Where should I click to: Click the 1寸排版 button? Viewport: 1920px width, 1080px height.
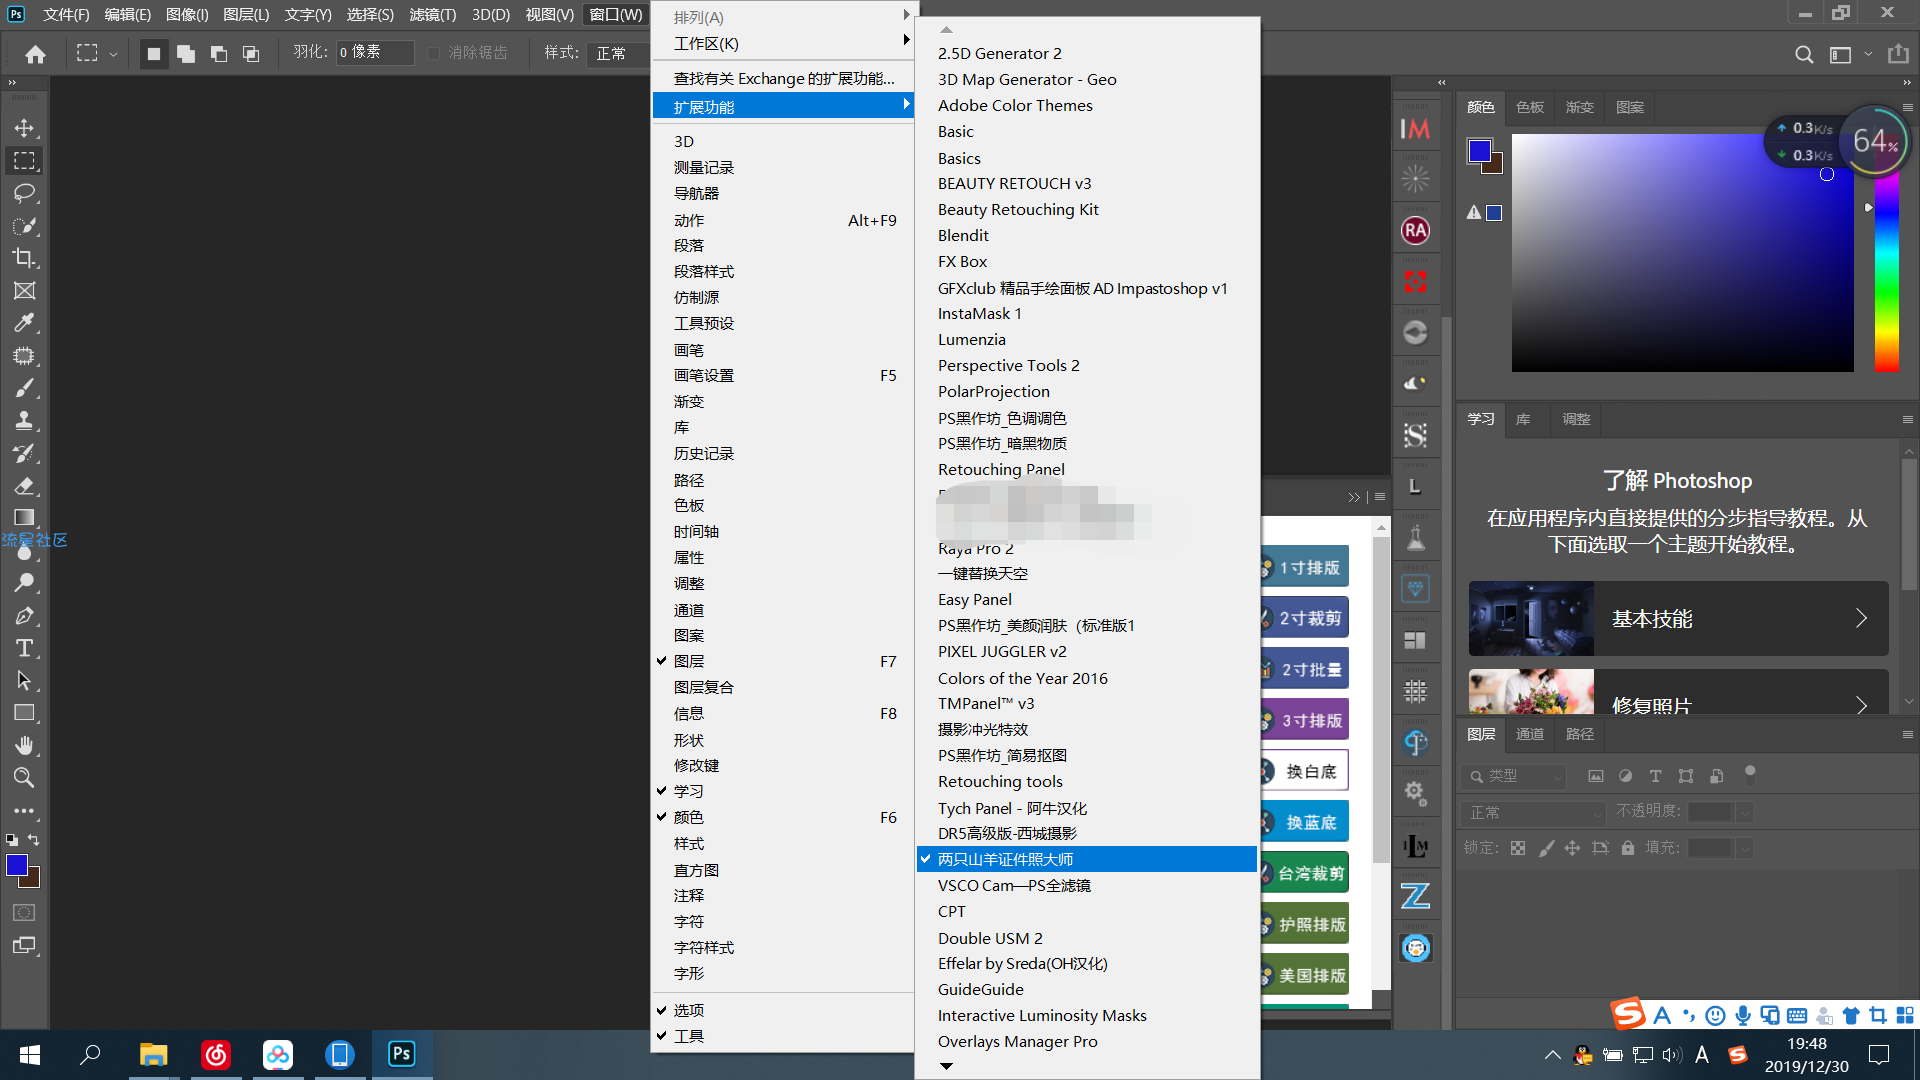click(x=1305, y=567)
